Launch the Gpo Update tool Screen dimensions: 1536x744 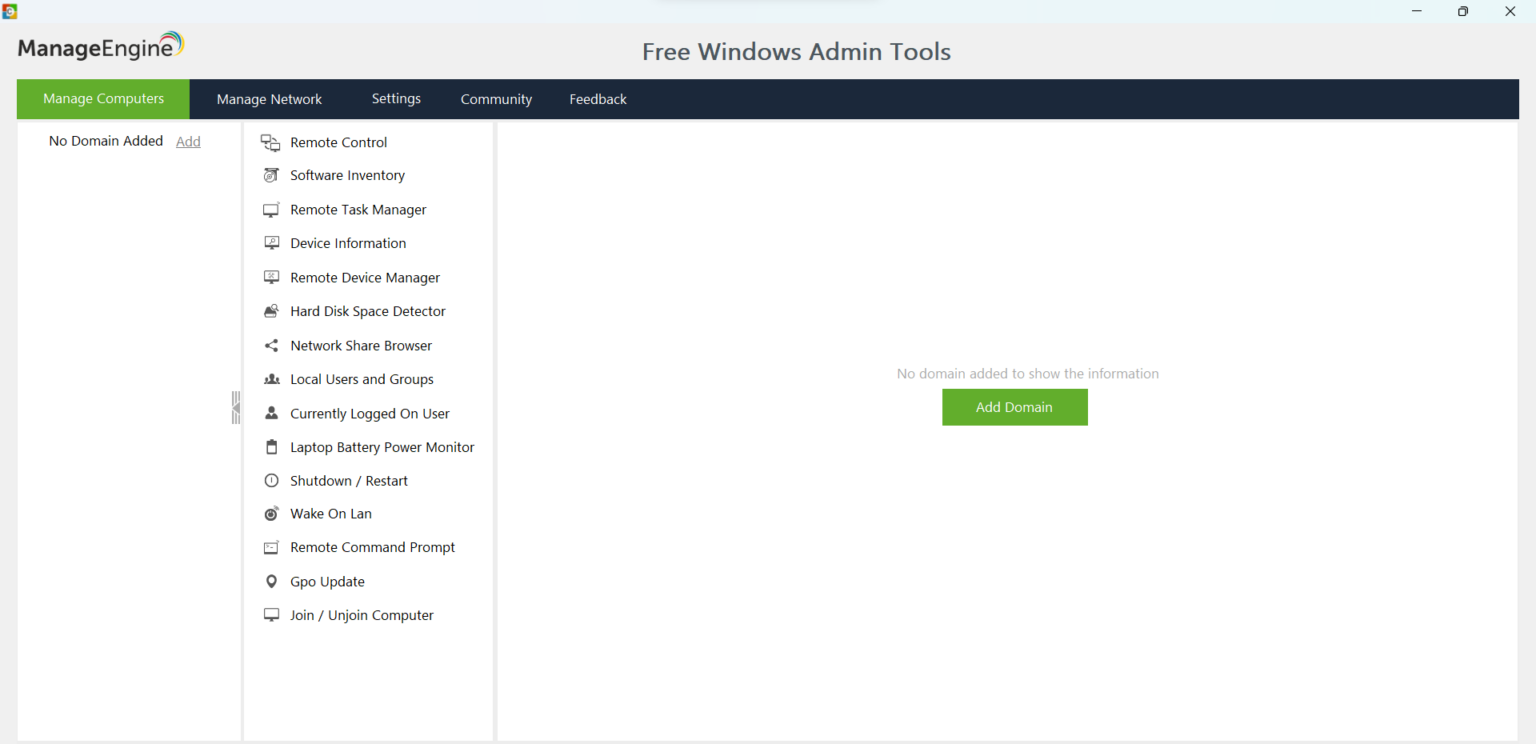[328, 581]
